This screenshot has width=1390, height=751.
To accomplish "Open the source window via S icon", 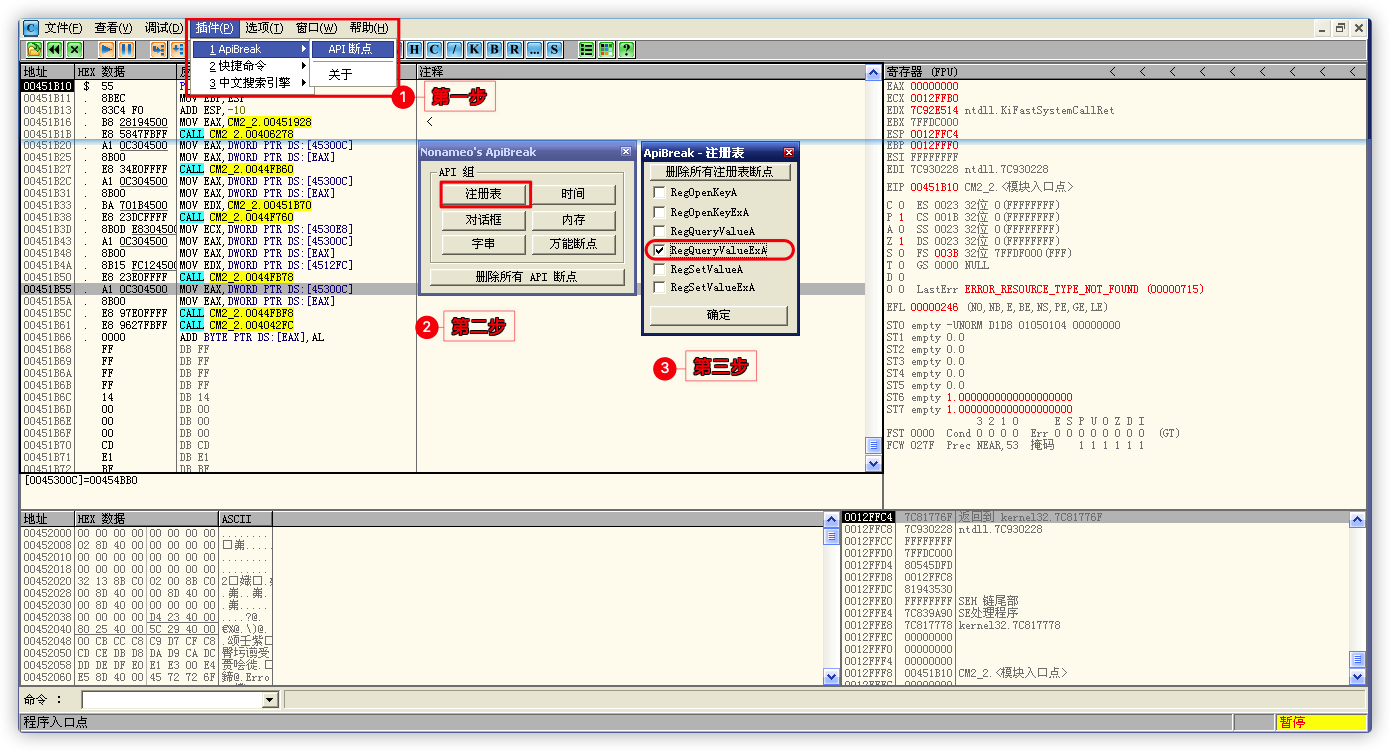I will (x=554, y=49).
